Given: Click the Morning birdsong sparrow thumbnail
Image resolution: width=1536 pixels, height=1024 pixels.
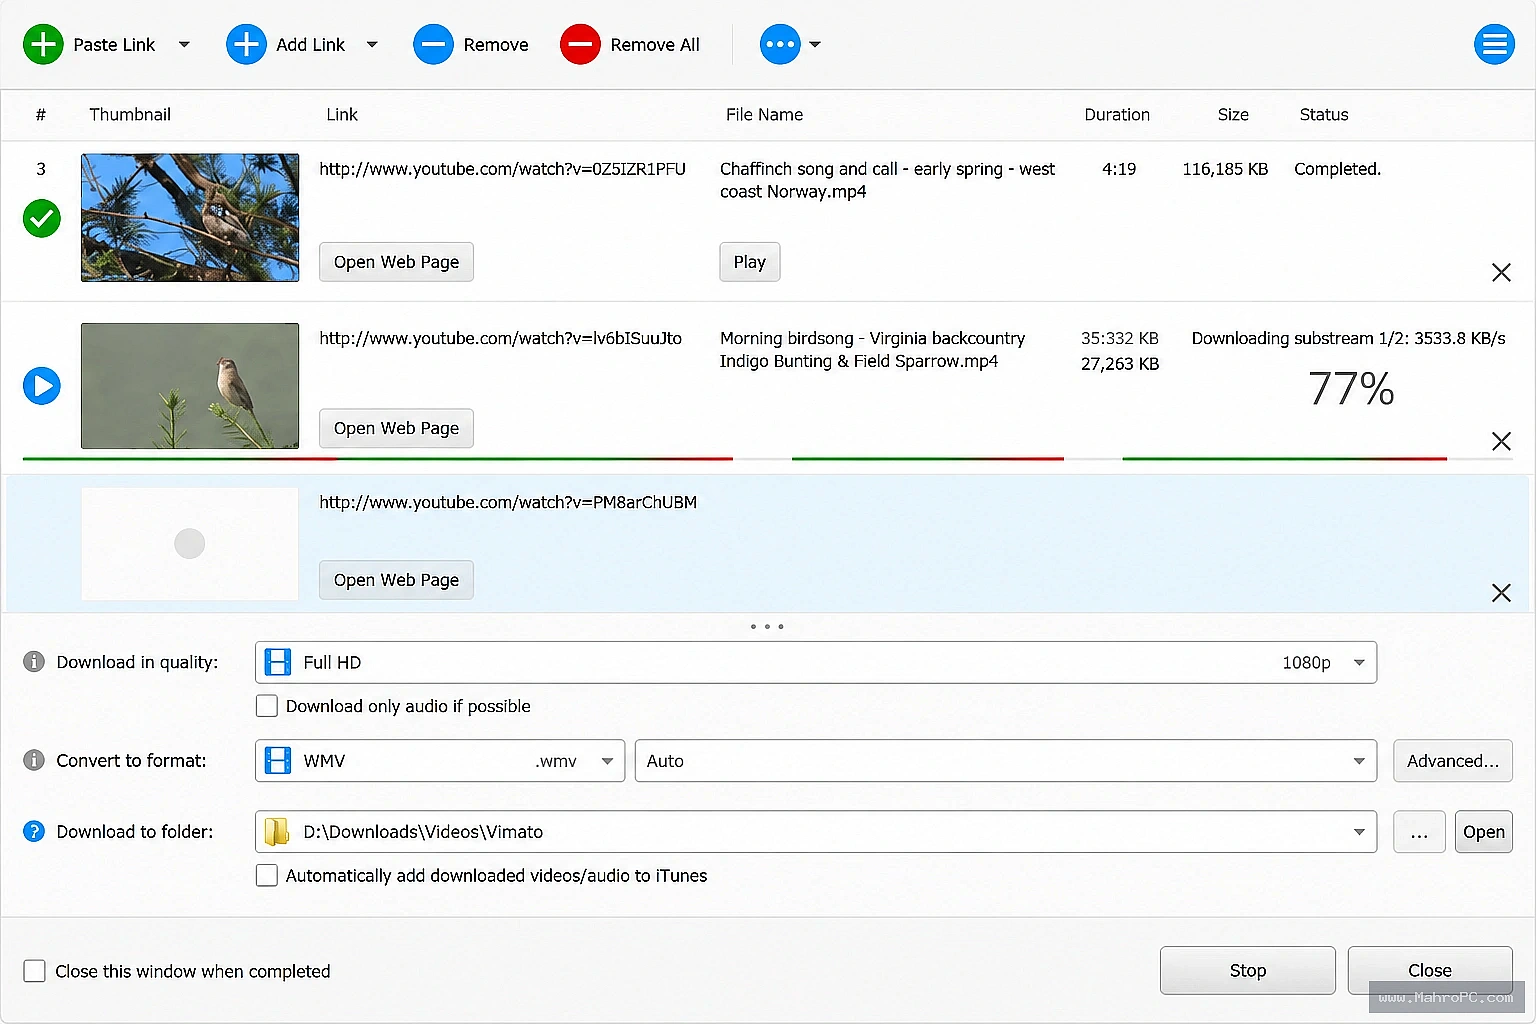Looking at the screenshot, I should 190,385.
